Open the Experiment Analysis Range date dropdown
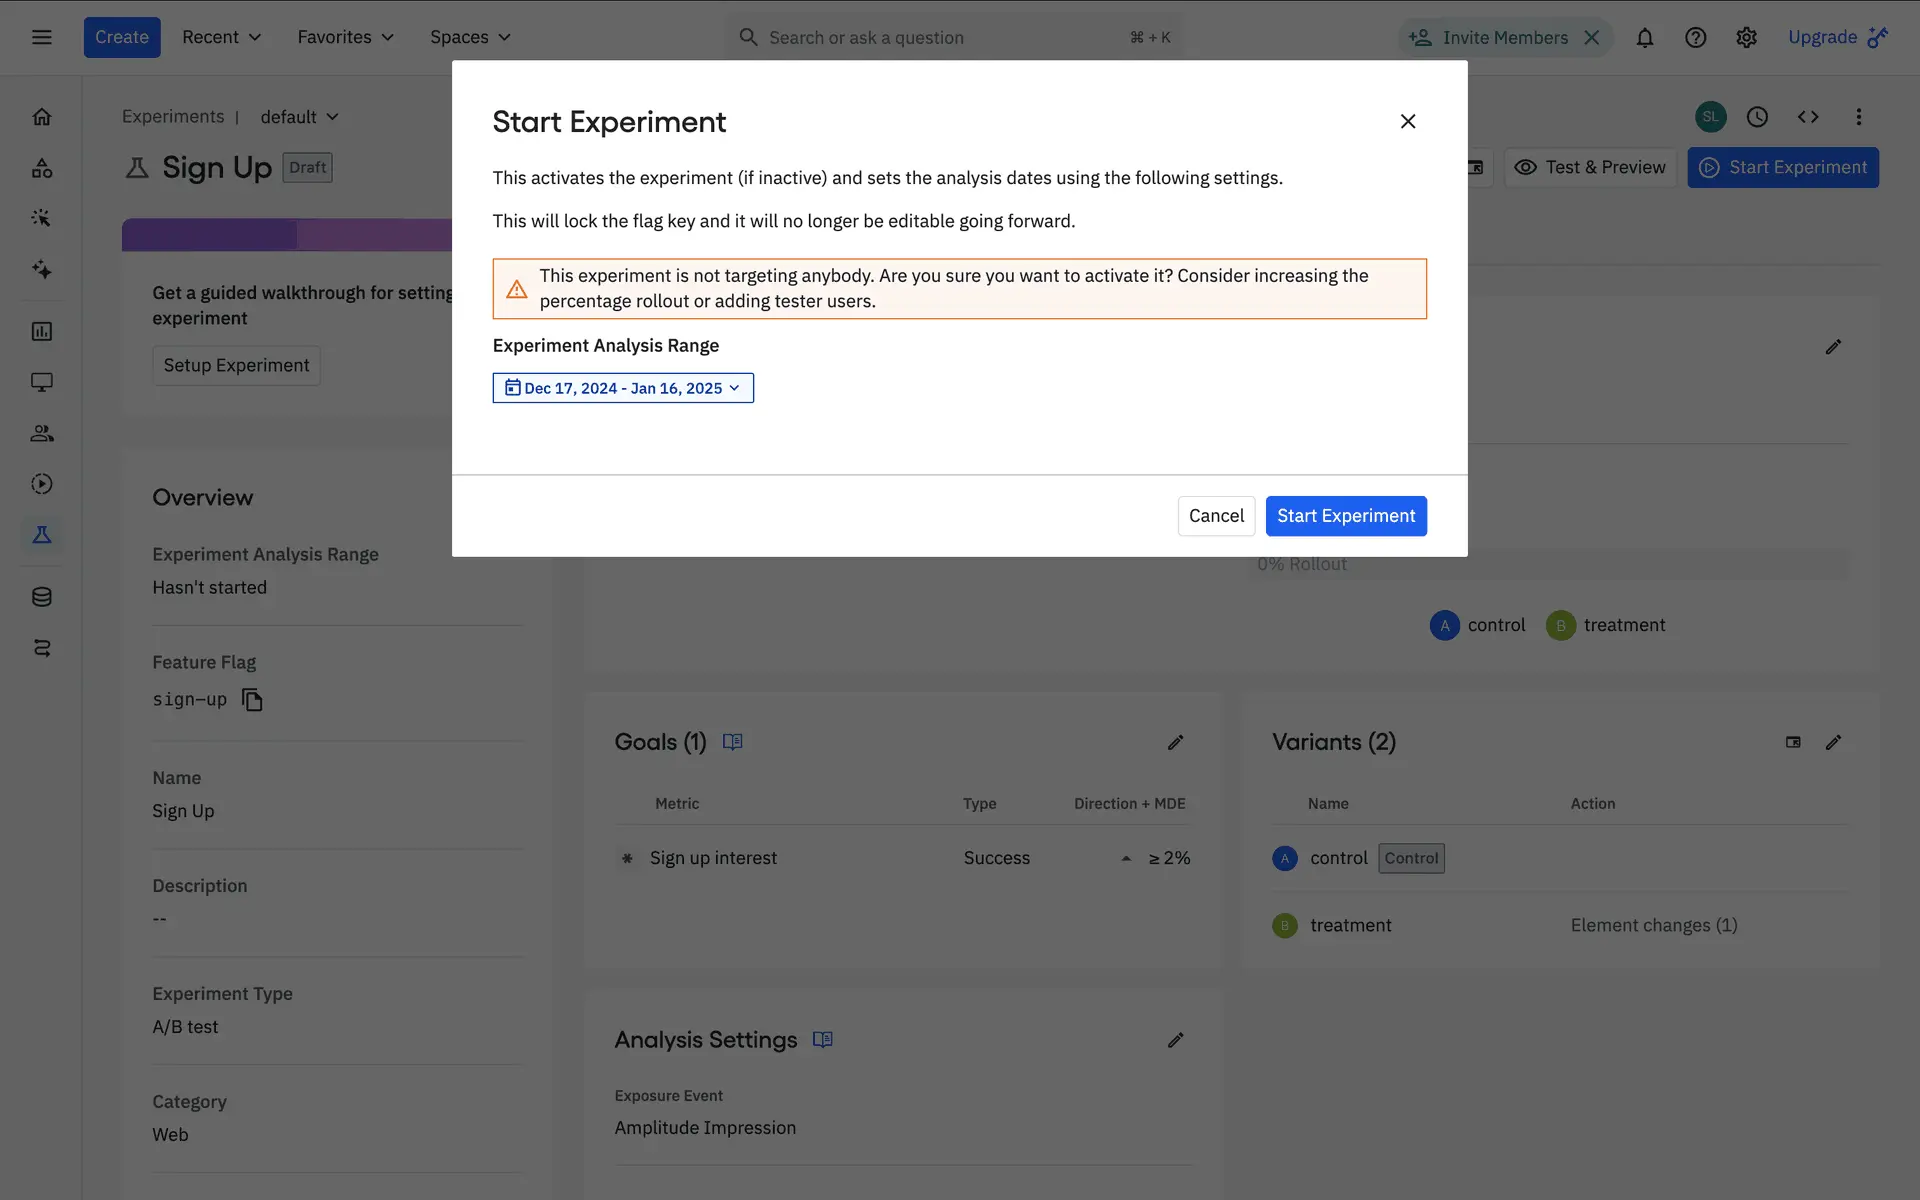 [622, 388]
